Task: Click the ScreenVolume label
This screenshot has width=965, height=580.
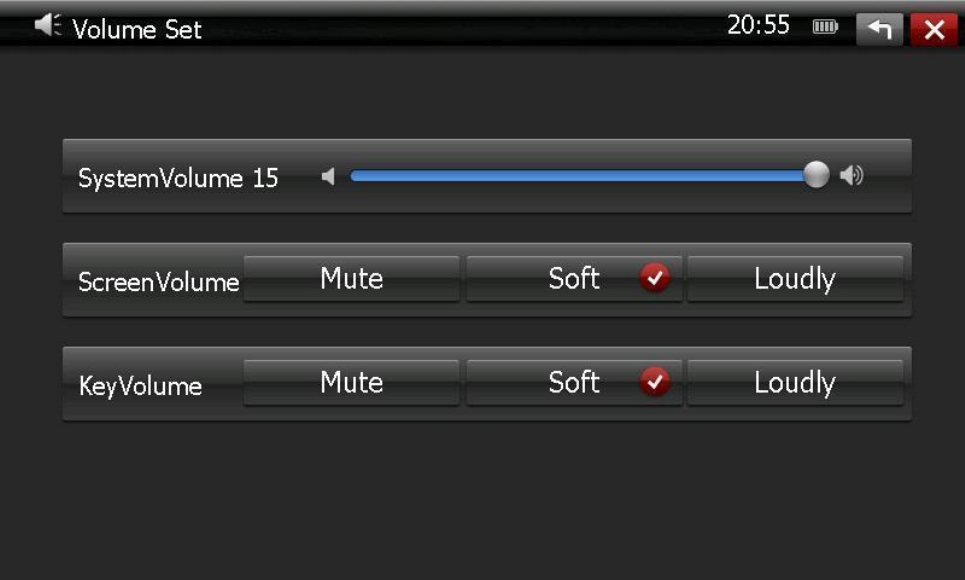Action: (158, 282)
